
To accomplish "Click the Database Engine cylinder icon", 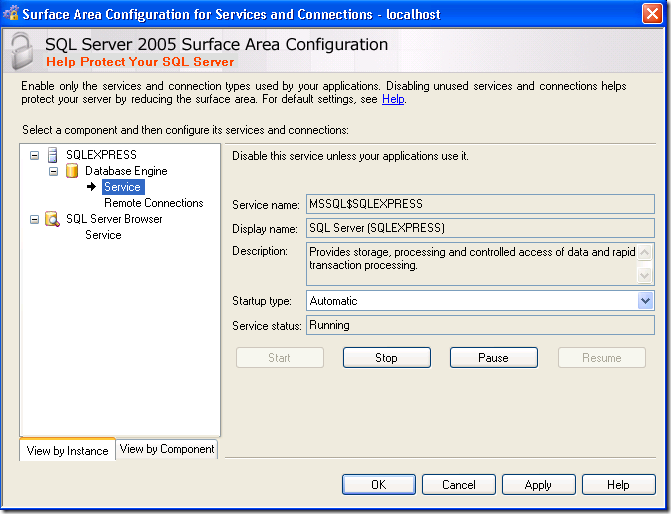I will pyautogui.click(x=71, y=171).
